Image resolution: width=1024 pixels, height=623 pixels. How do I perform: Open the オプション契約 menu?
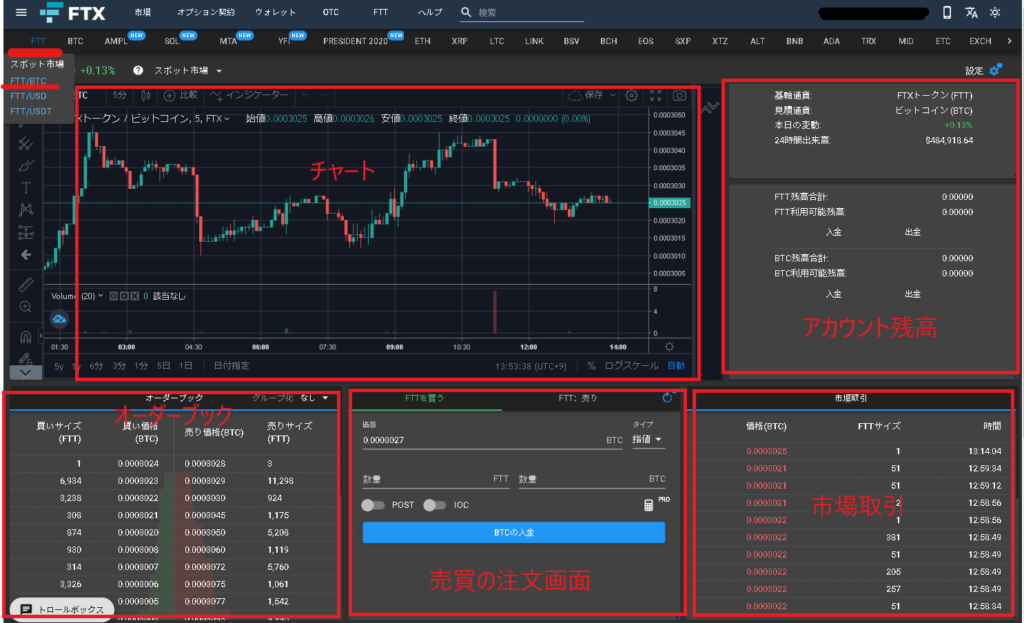click(206, 12)
